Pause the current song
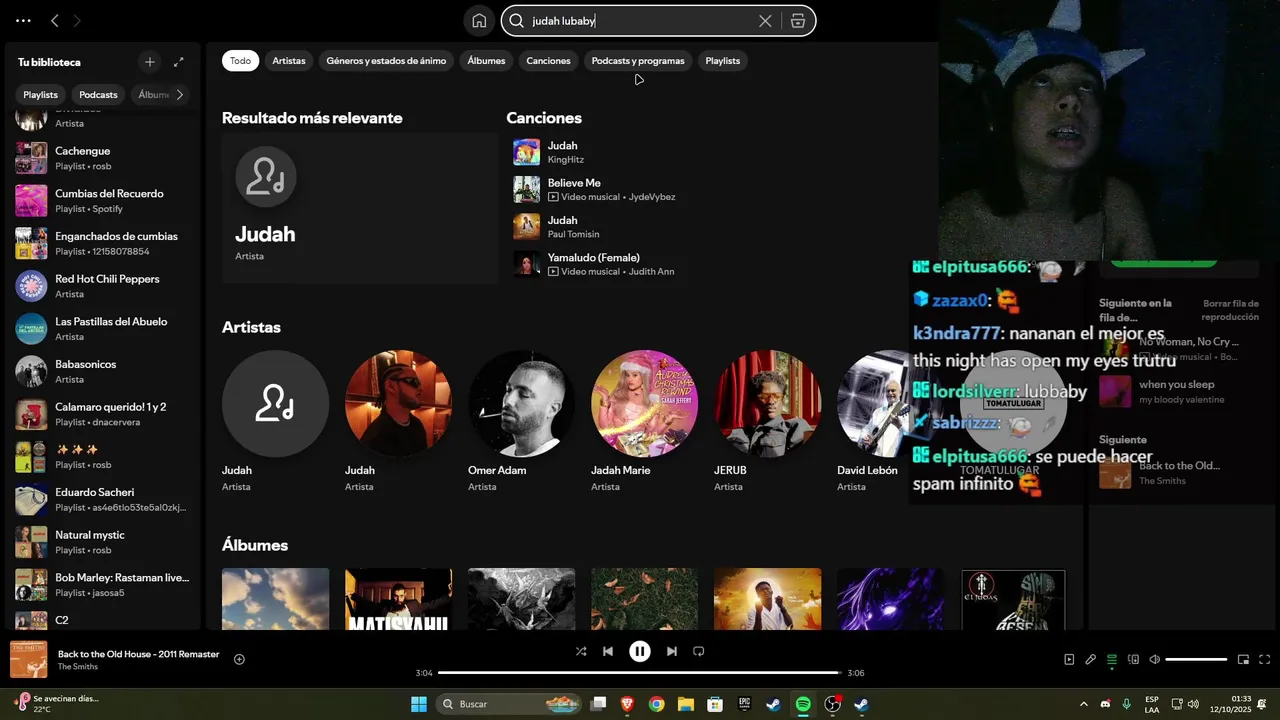 (640, 651)
